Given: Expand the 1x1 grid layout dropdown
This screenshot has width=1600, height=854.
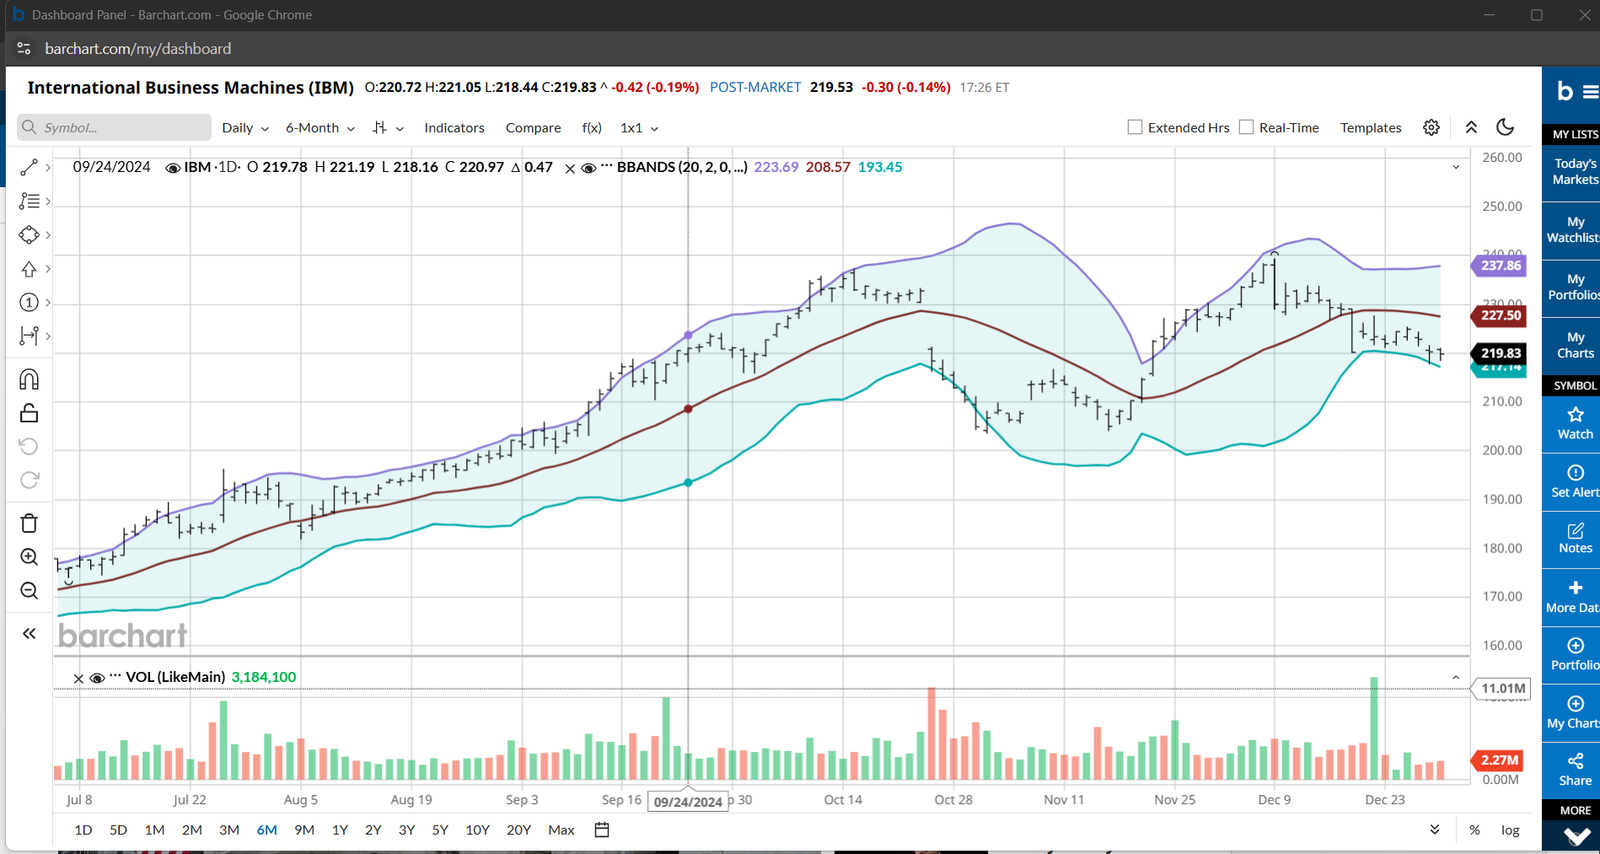Looking at the screenshot, I should pyautogui.click(x=639, y=128).
